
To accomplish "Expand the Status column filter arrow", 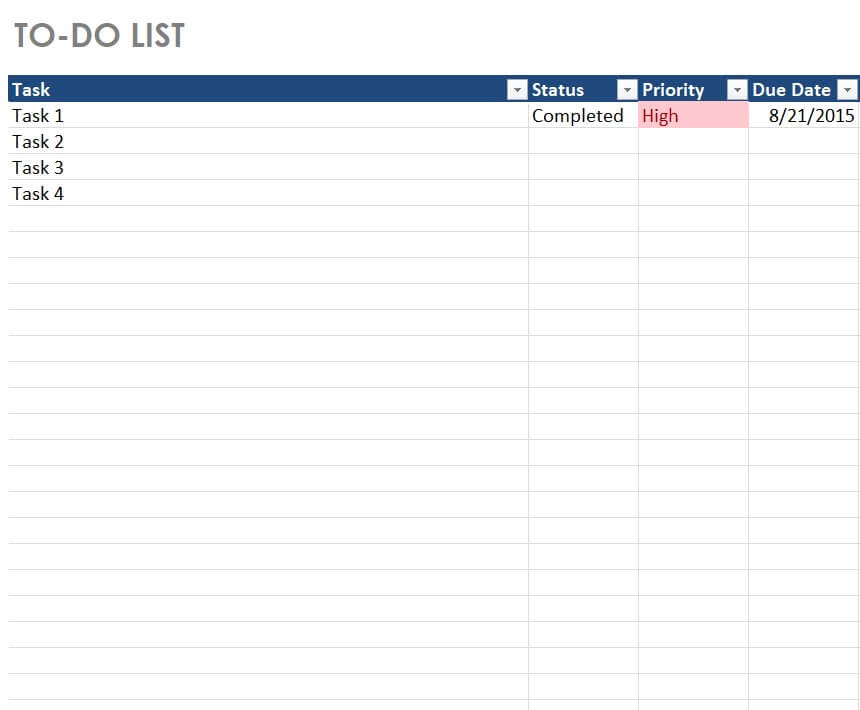I will (x=627, y=90).
